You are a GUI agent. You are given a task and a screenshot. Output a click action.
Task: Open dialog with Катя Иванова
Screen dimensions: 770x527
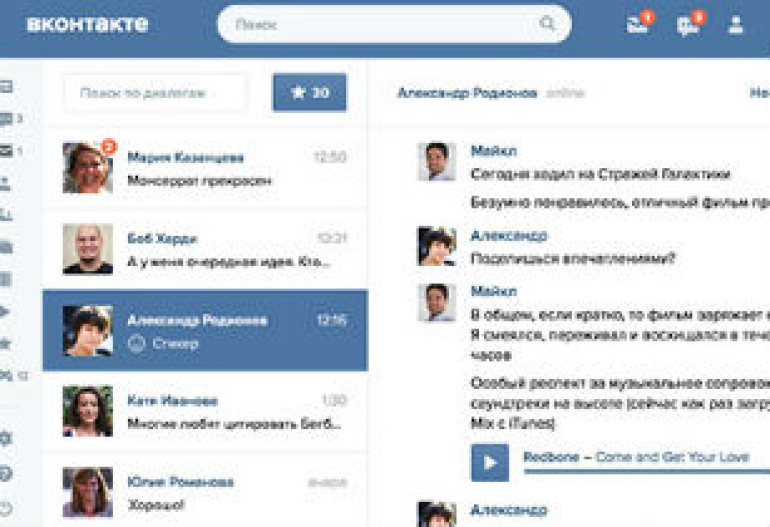click(x=205, y=411)
